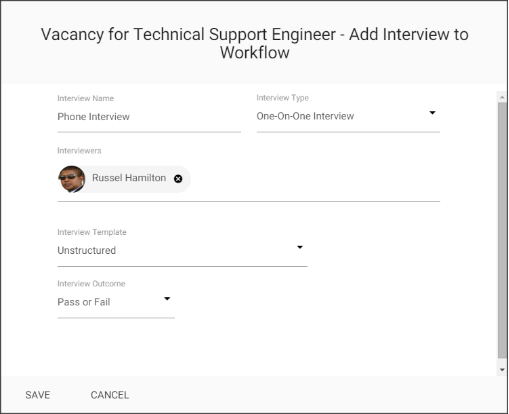509x414 pixels.
Task: Click the Interview Name label
Action: pos(86,98)
